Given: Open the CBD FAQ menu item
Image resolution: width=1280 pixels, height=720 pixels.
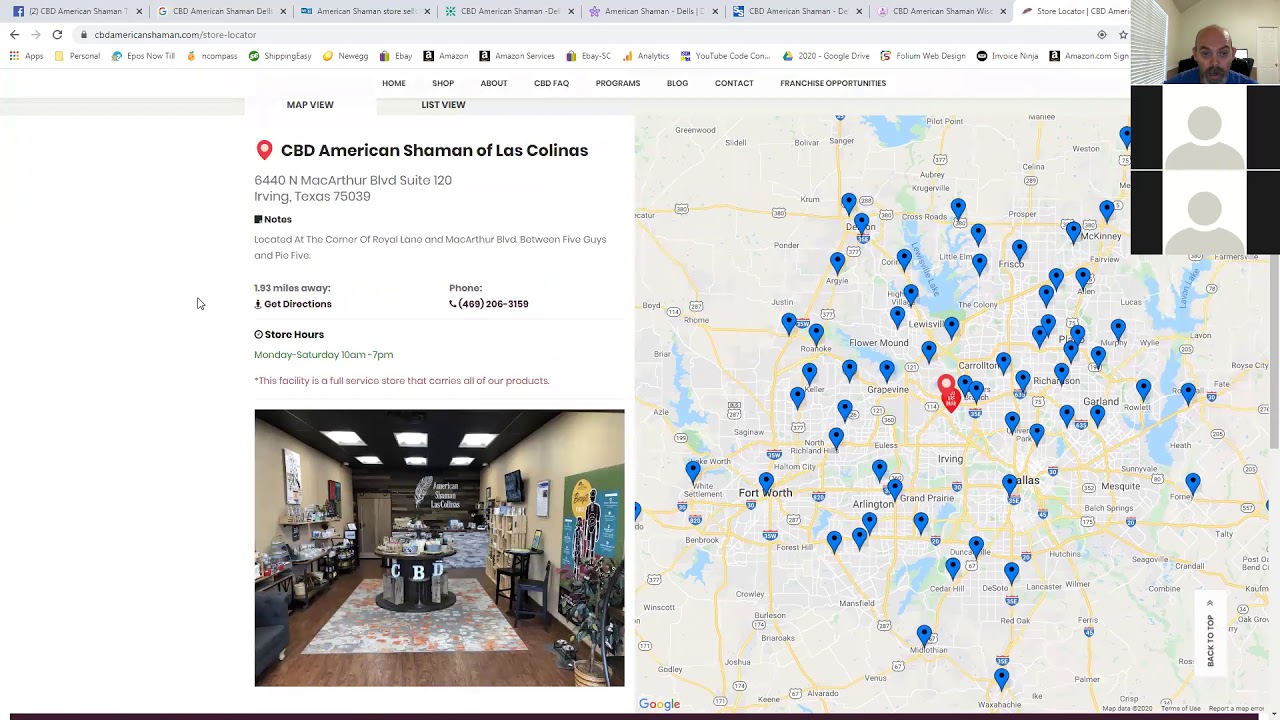Looking at the screenshot, I should tap(551, 83).
